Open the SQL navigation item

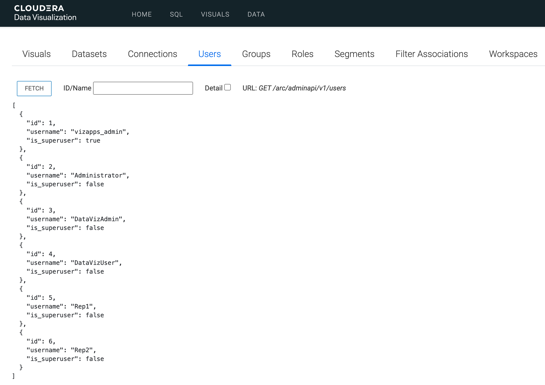pos(176,14)
